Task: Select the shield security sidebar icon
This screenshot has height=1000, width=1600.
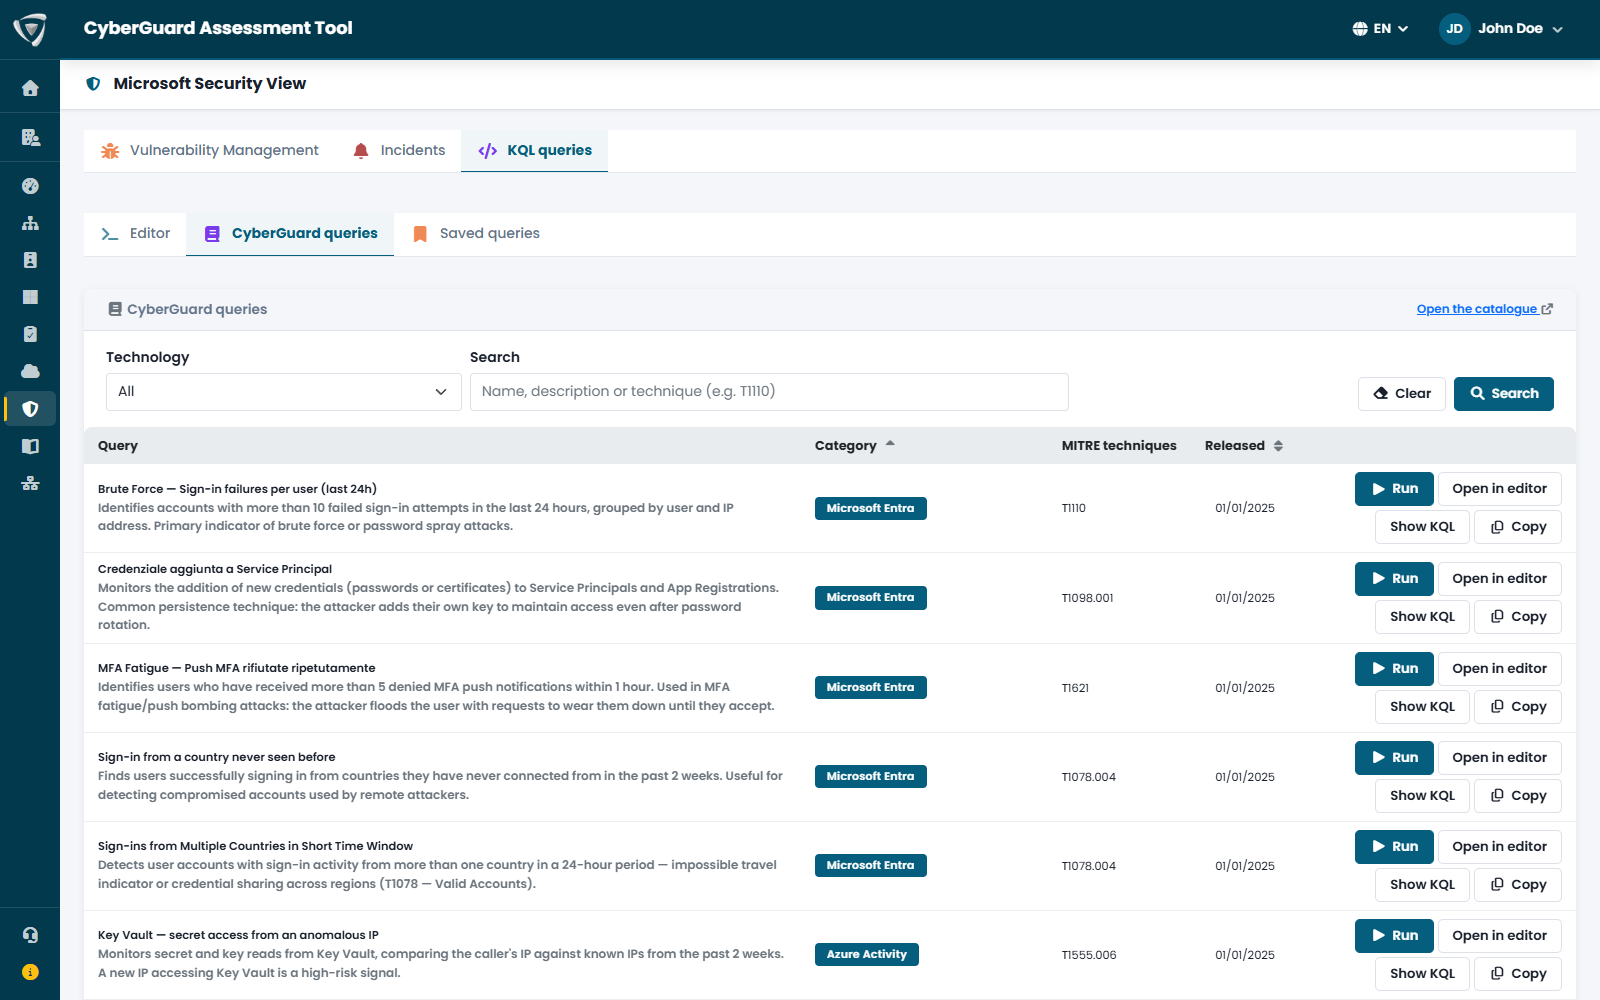Action: pos(30,408)
